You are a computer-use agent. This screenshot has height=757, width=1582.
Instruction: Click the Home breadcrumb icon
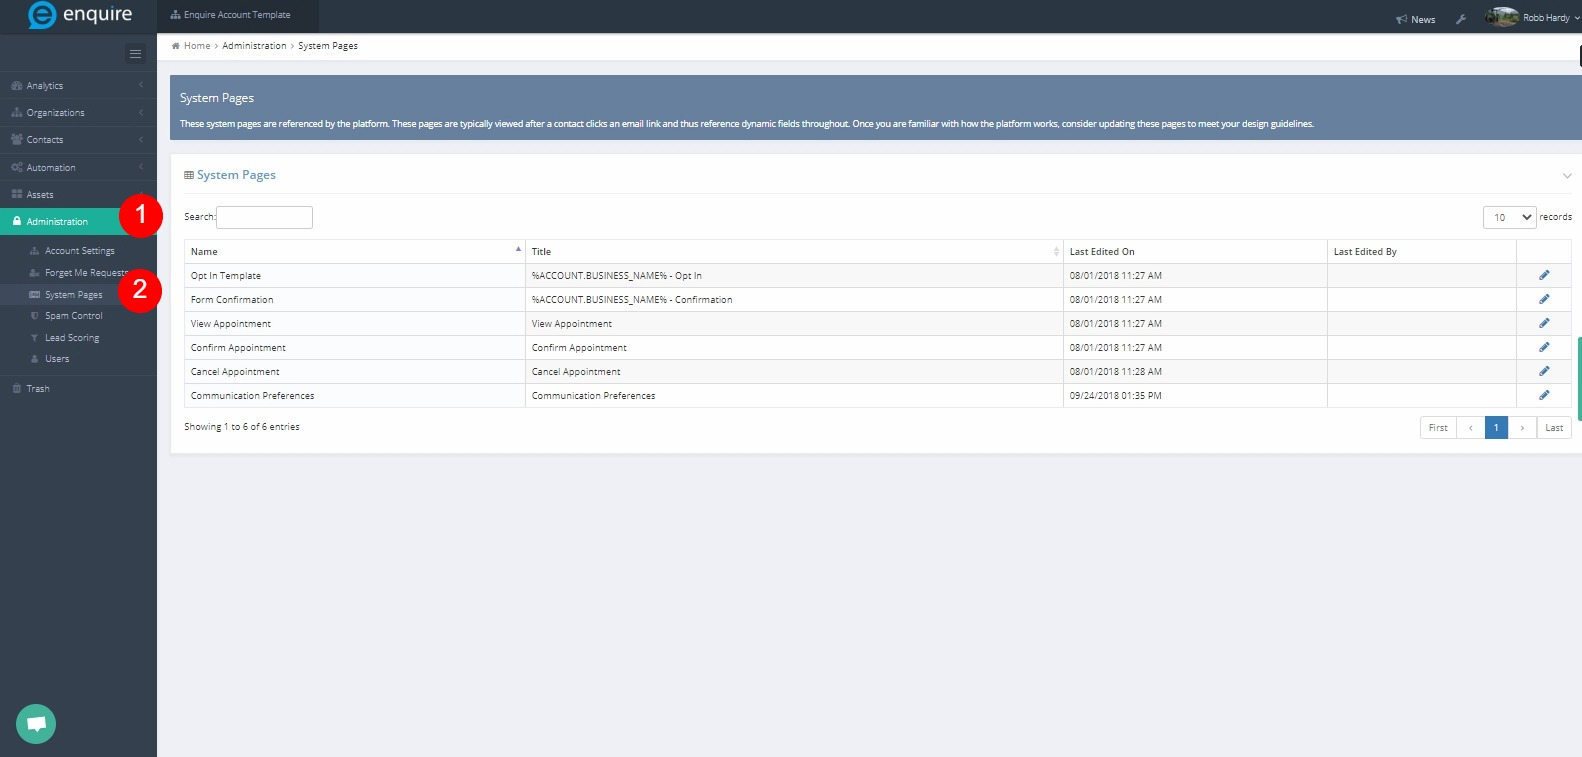pos(176,46)
